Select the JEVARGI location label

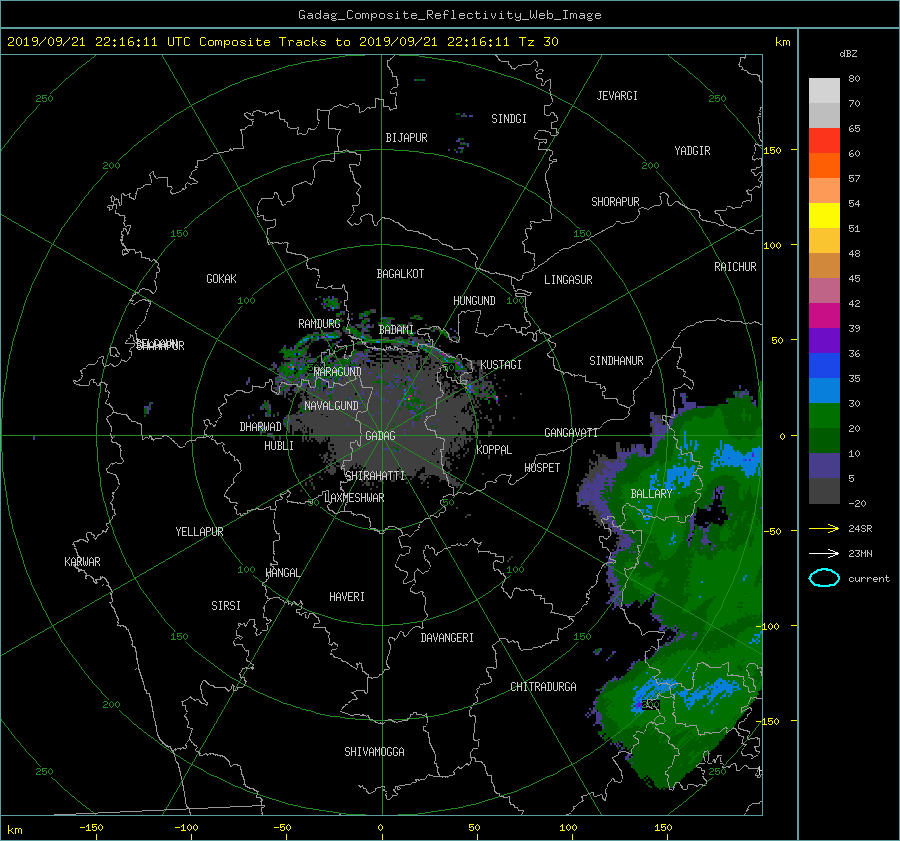(617, 96)
